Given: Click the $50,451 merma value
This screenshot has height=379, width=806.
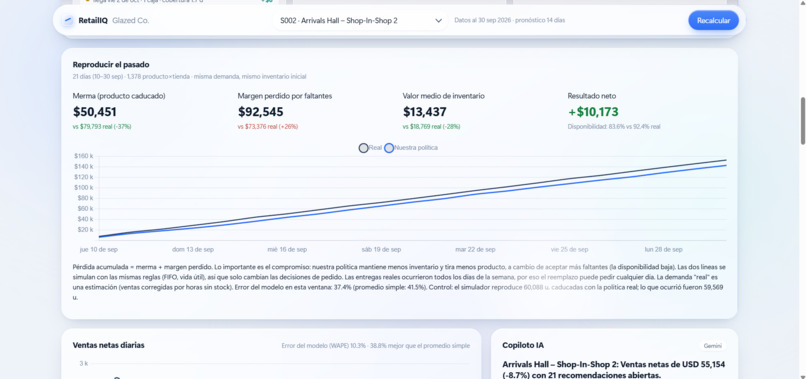Looking at the screenshot, I should [x=95, y=112].
